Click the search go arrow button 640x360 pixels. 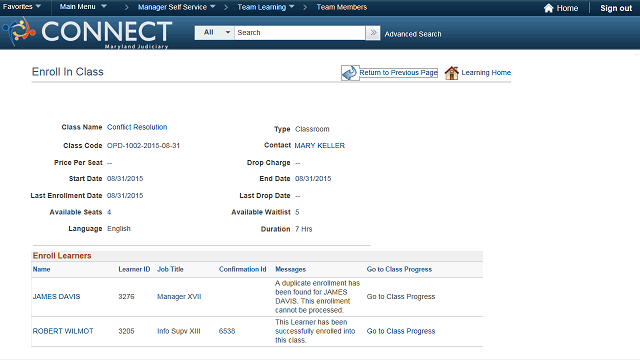[373, 33]
